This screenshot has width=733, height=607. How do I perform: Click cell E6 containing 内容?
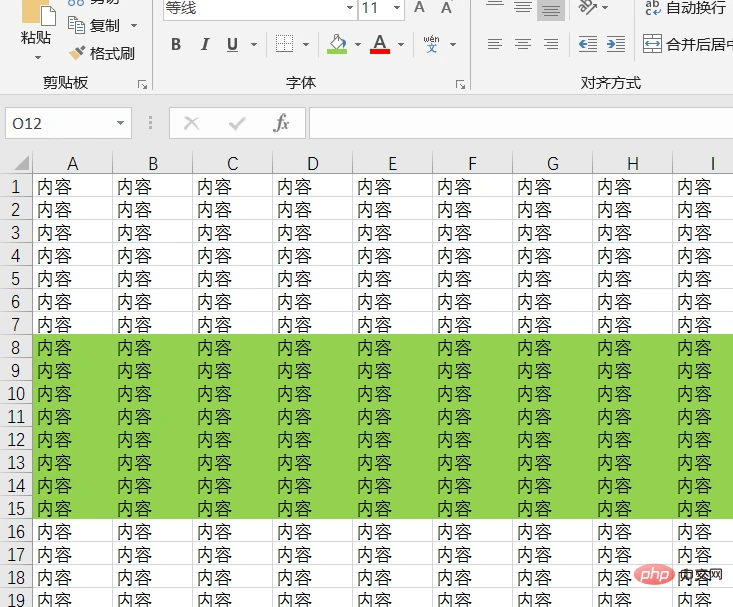(x=393, y=302)
